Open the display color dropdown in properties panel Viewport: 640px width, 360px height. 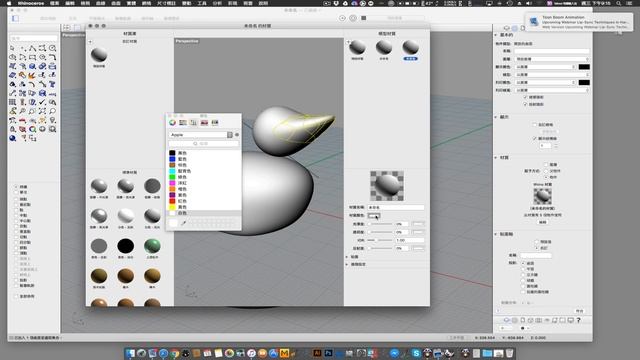[545, 67]
